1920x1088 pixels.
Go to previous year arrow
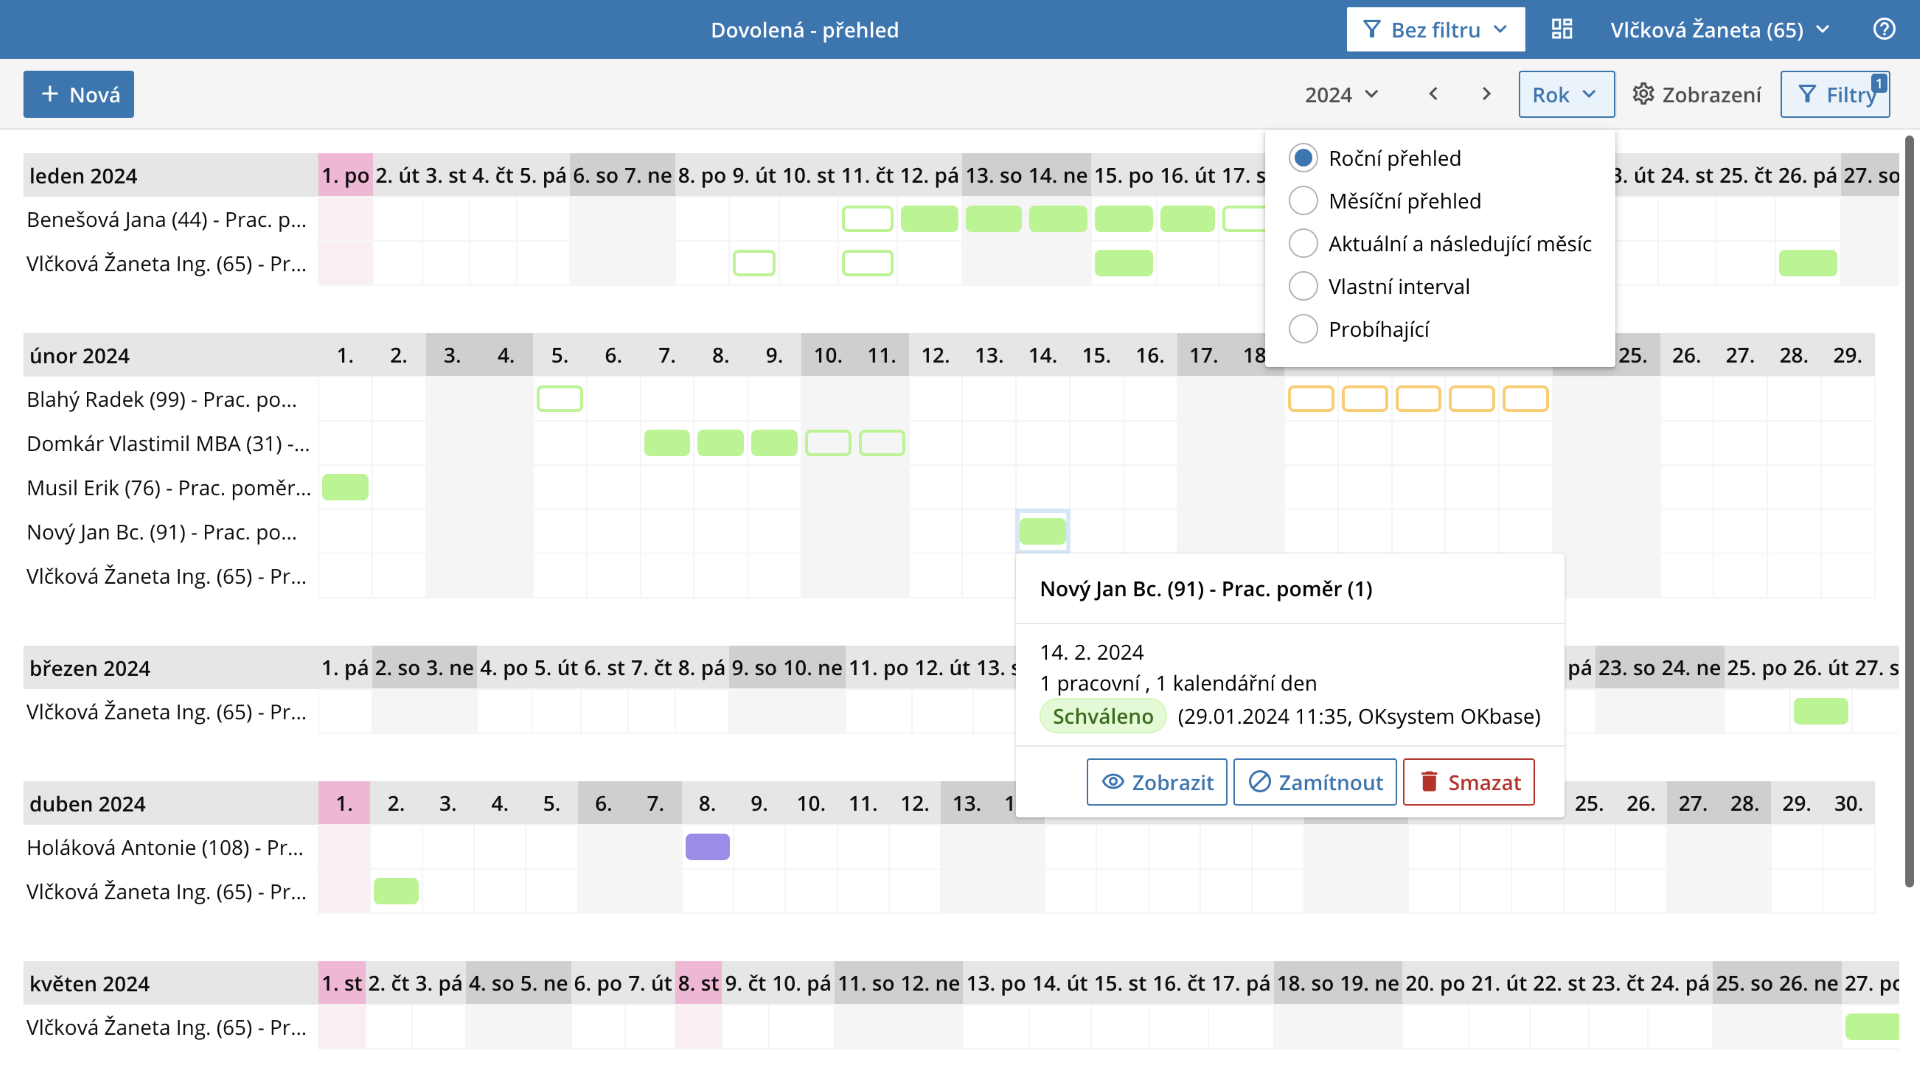1433,94
